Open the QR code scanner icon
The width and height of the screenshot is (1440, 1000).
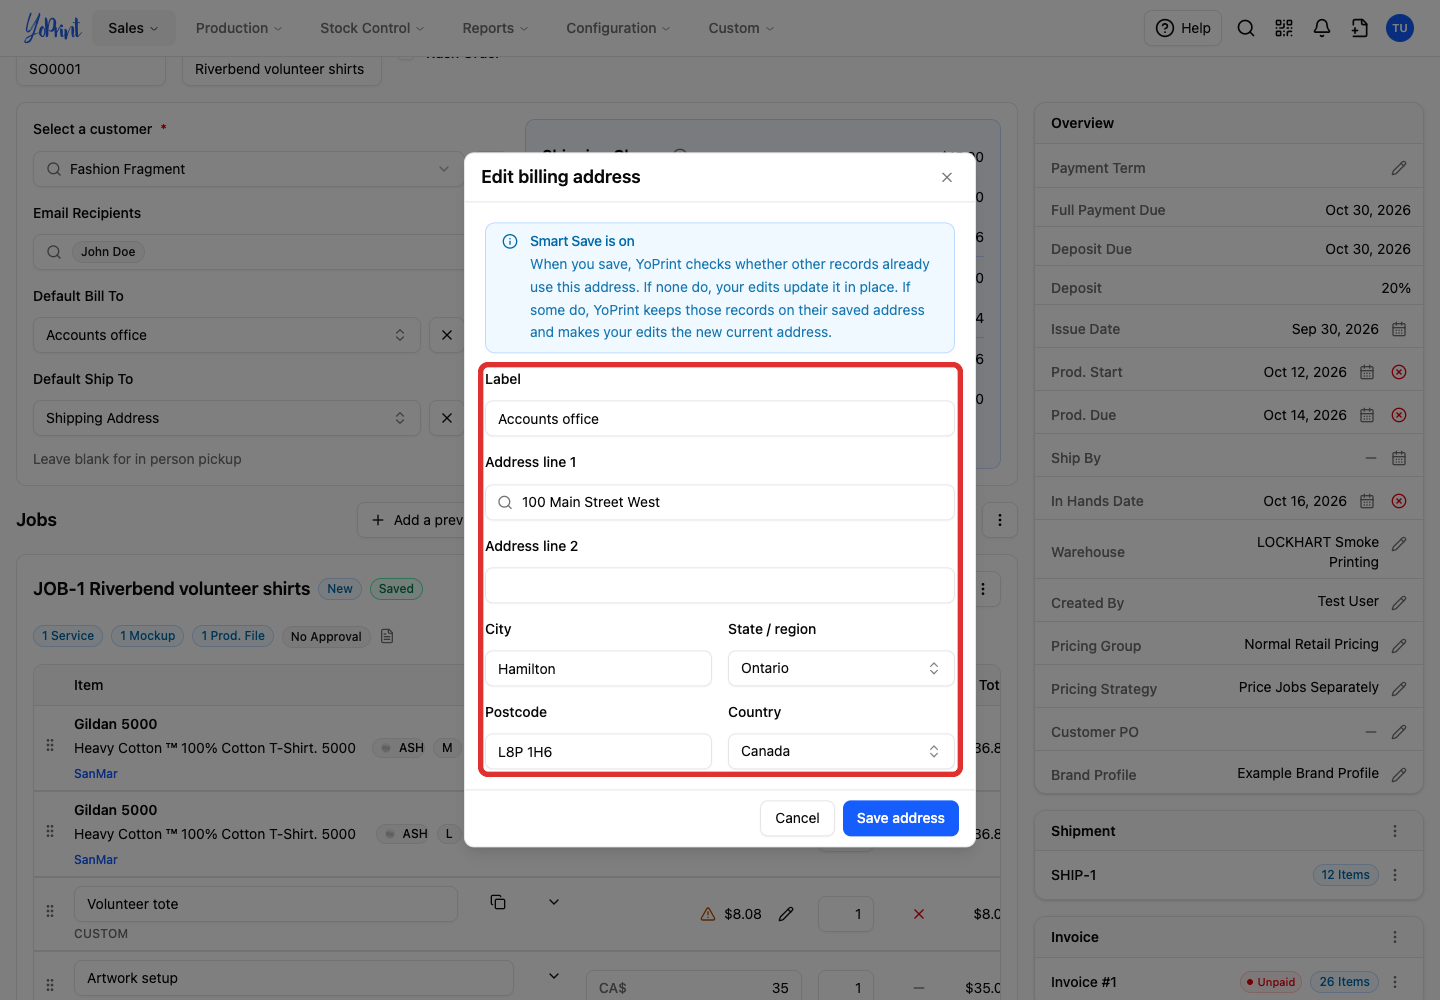click(x=1284, y=28)
